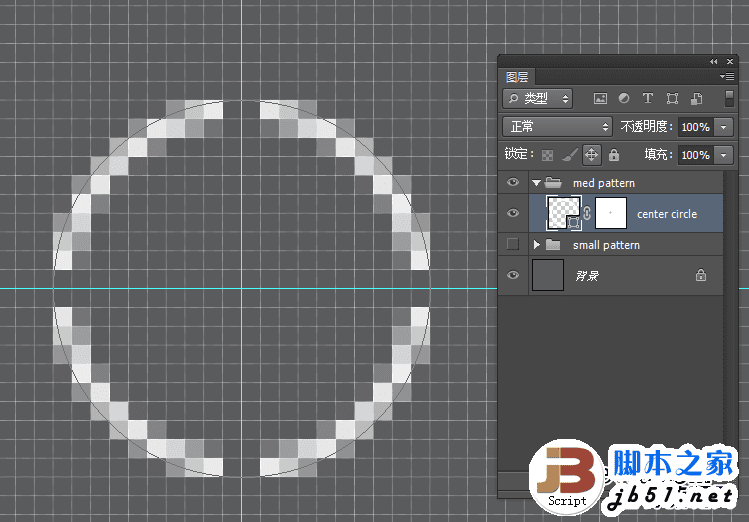Show the small pattern group

[513, 245]
